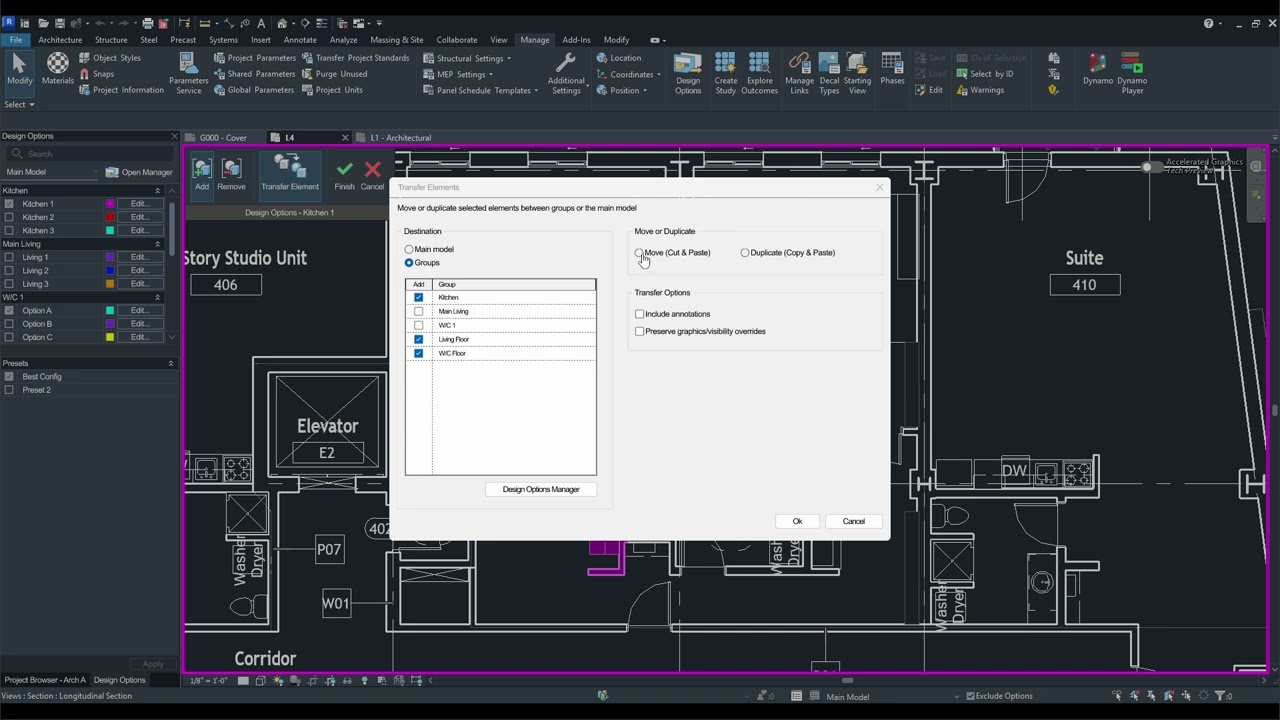Click the Transfer Element tool

tap(290, 172)
